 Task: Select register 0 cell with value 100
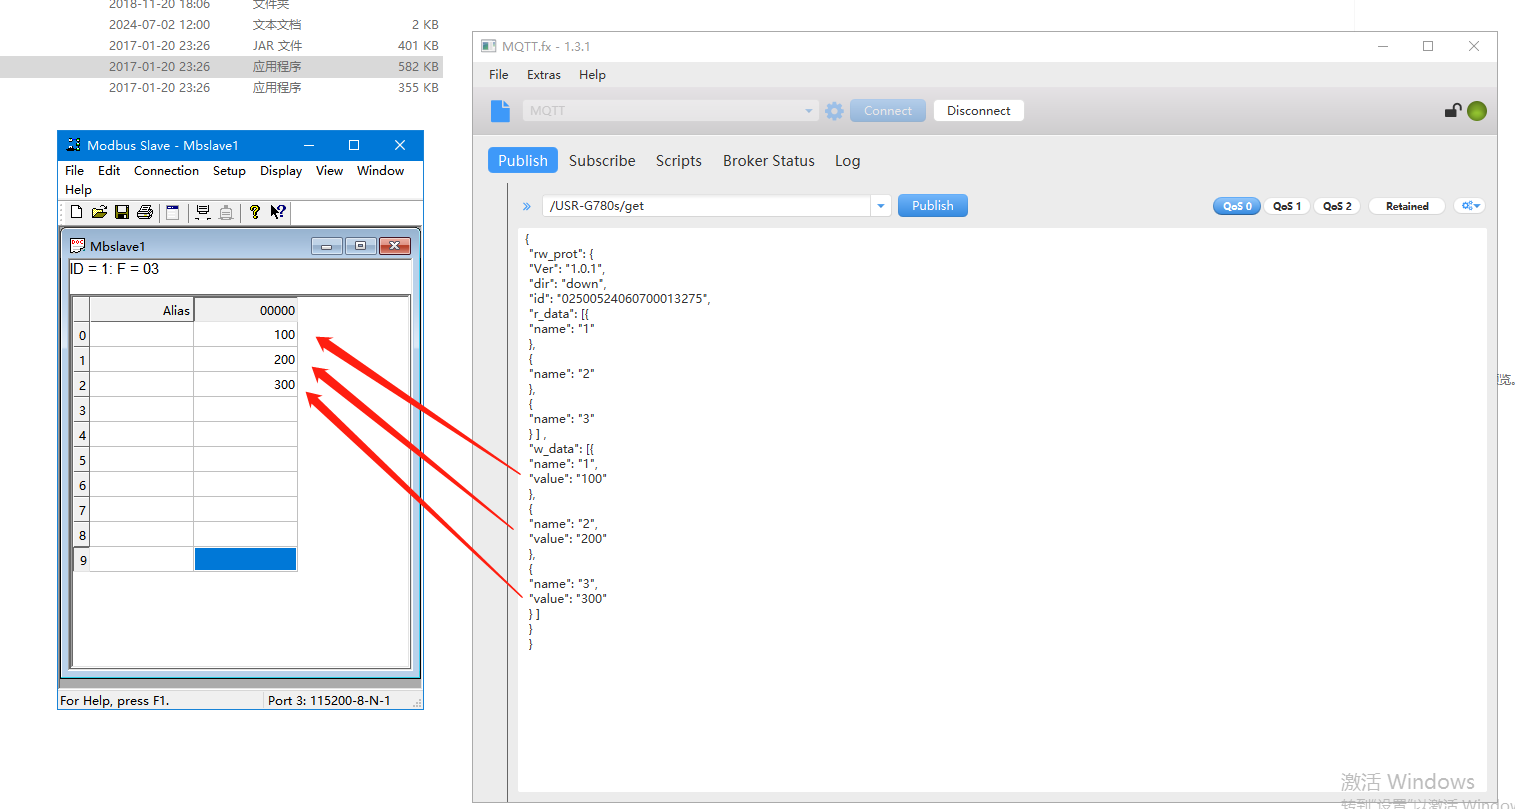[245, 335]
